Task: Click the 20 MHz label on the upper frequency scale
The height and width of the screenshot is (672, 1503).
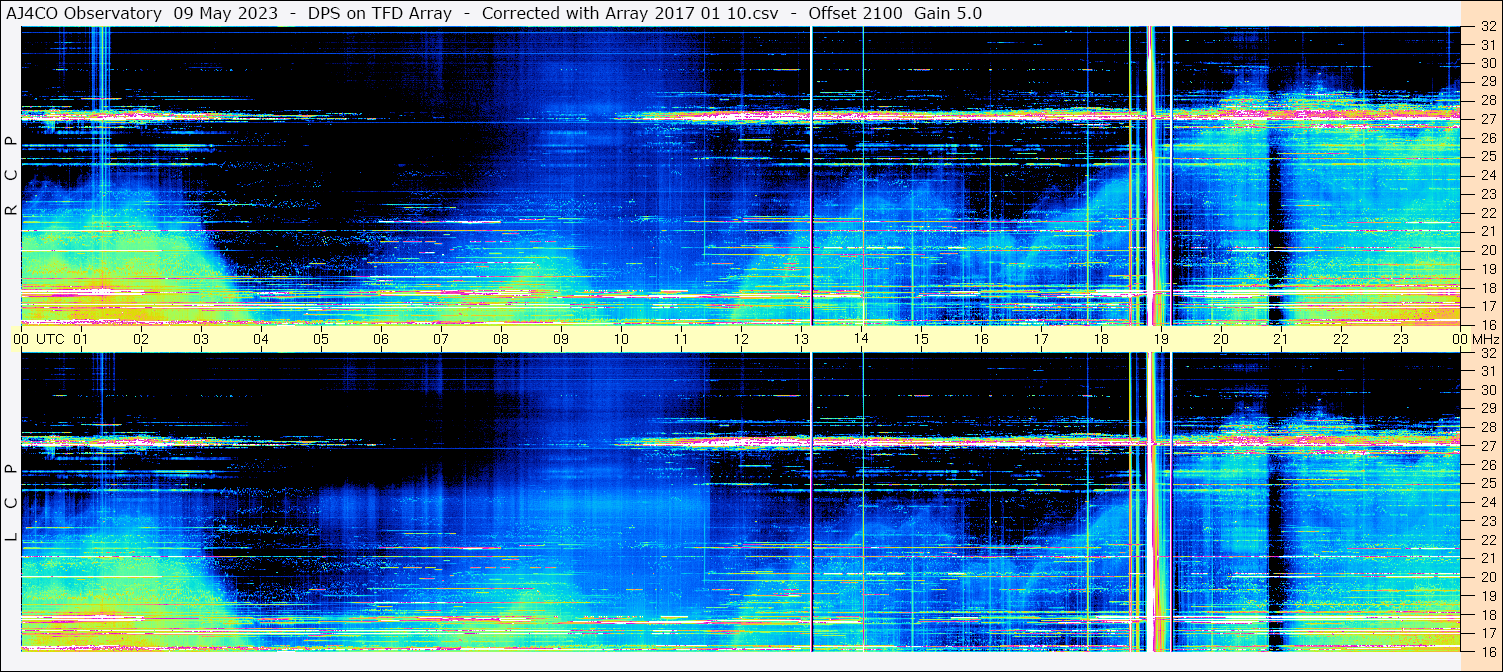Action: click(1487, 250)
